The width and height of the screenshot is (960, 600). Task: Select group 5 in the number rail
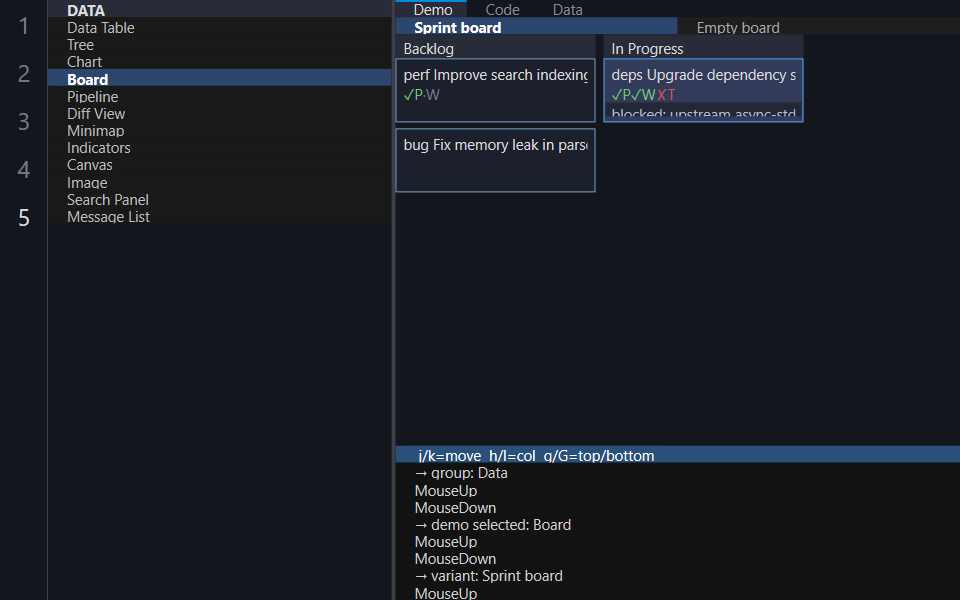pyautogui.click(x=23, y=217)
